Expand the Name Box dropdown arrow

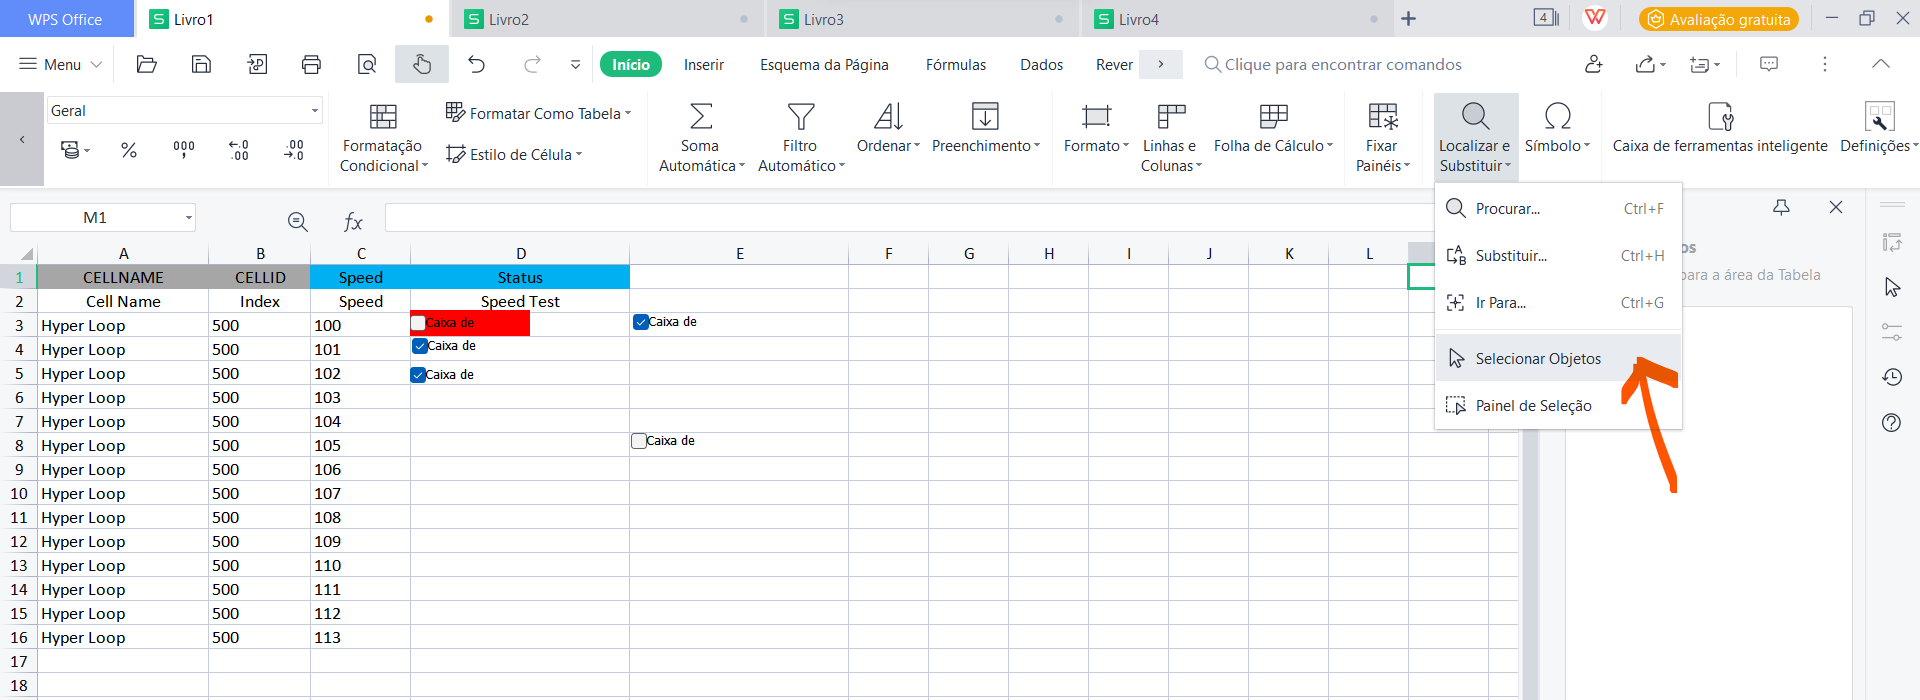(x=188, y=218)
